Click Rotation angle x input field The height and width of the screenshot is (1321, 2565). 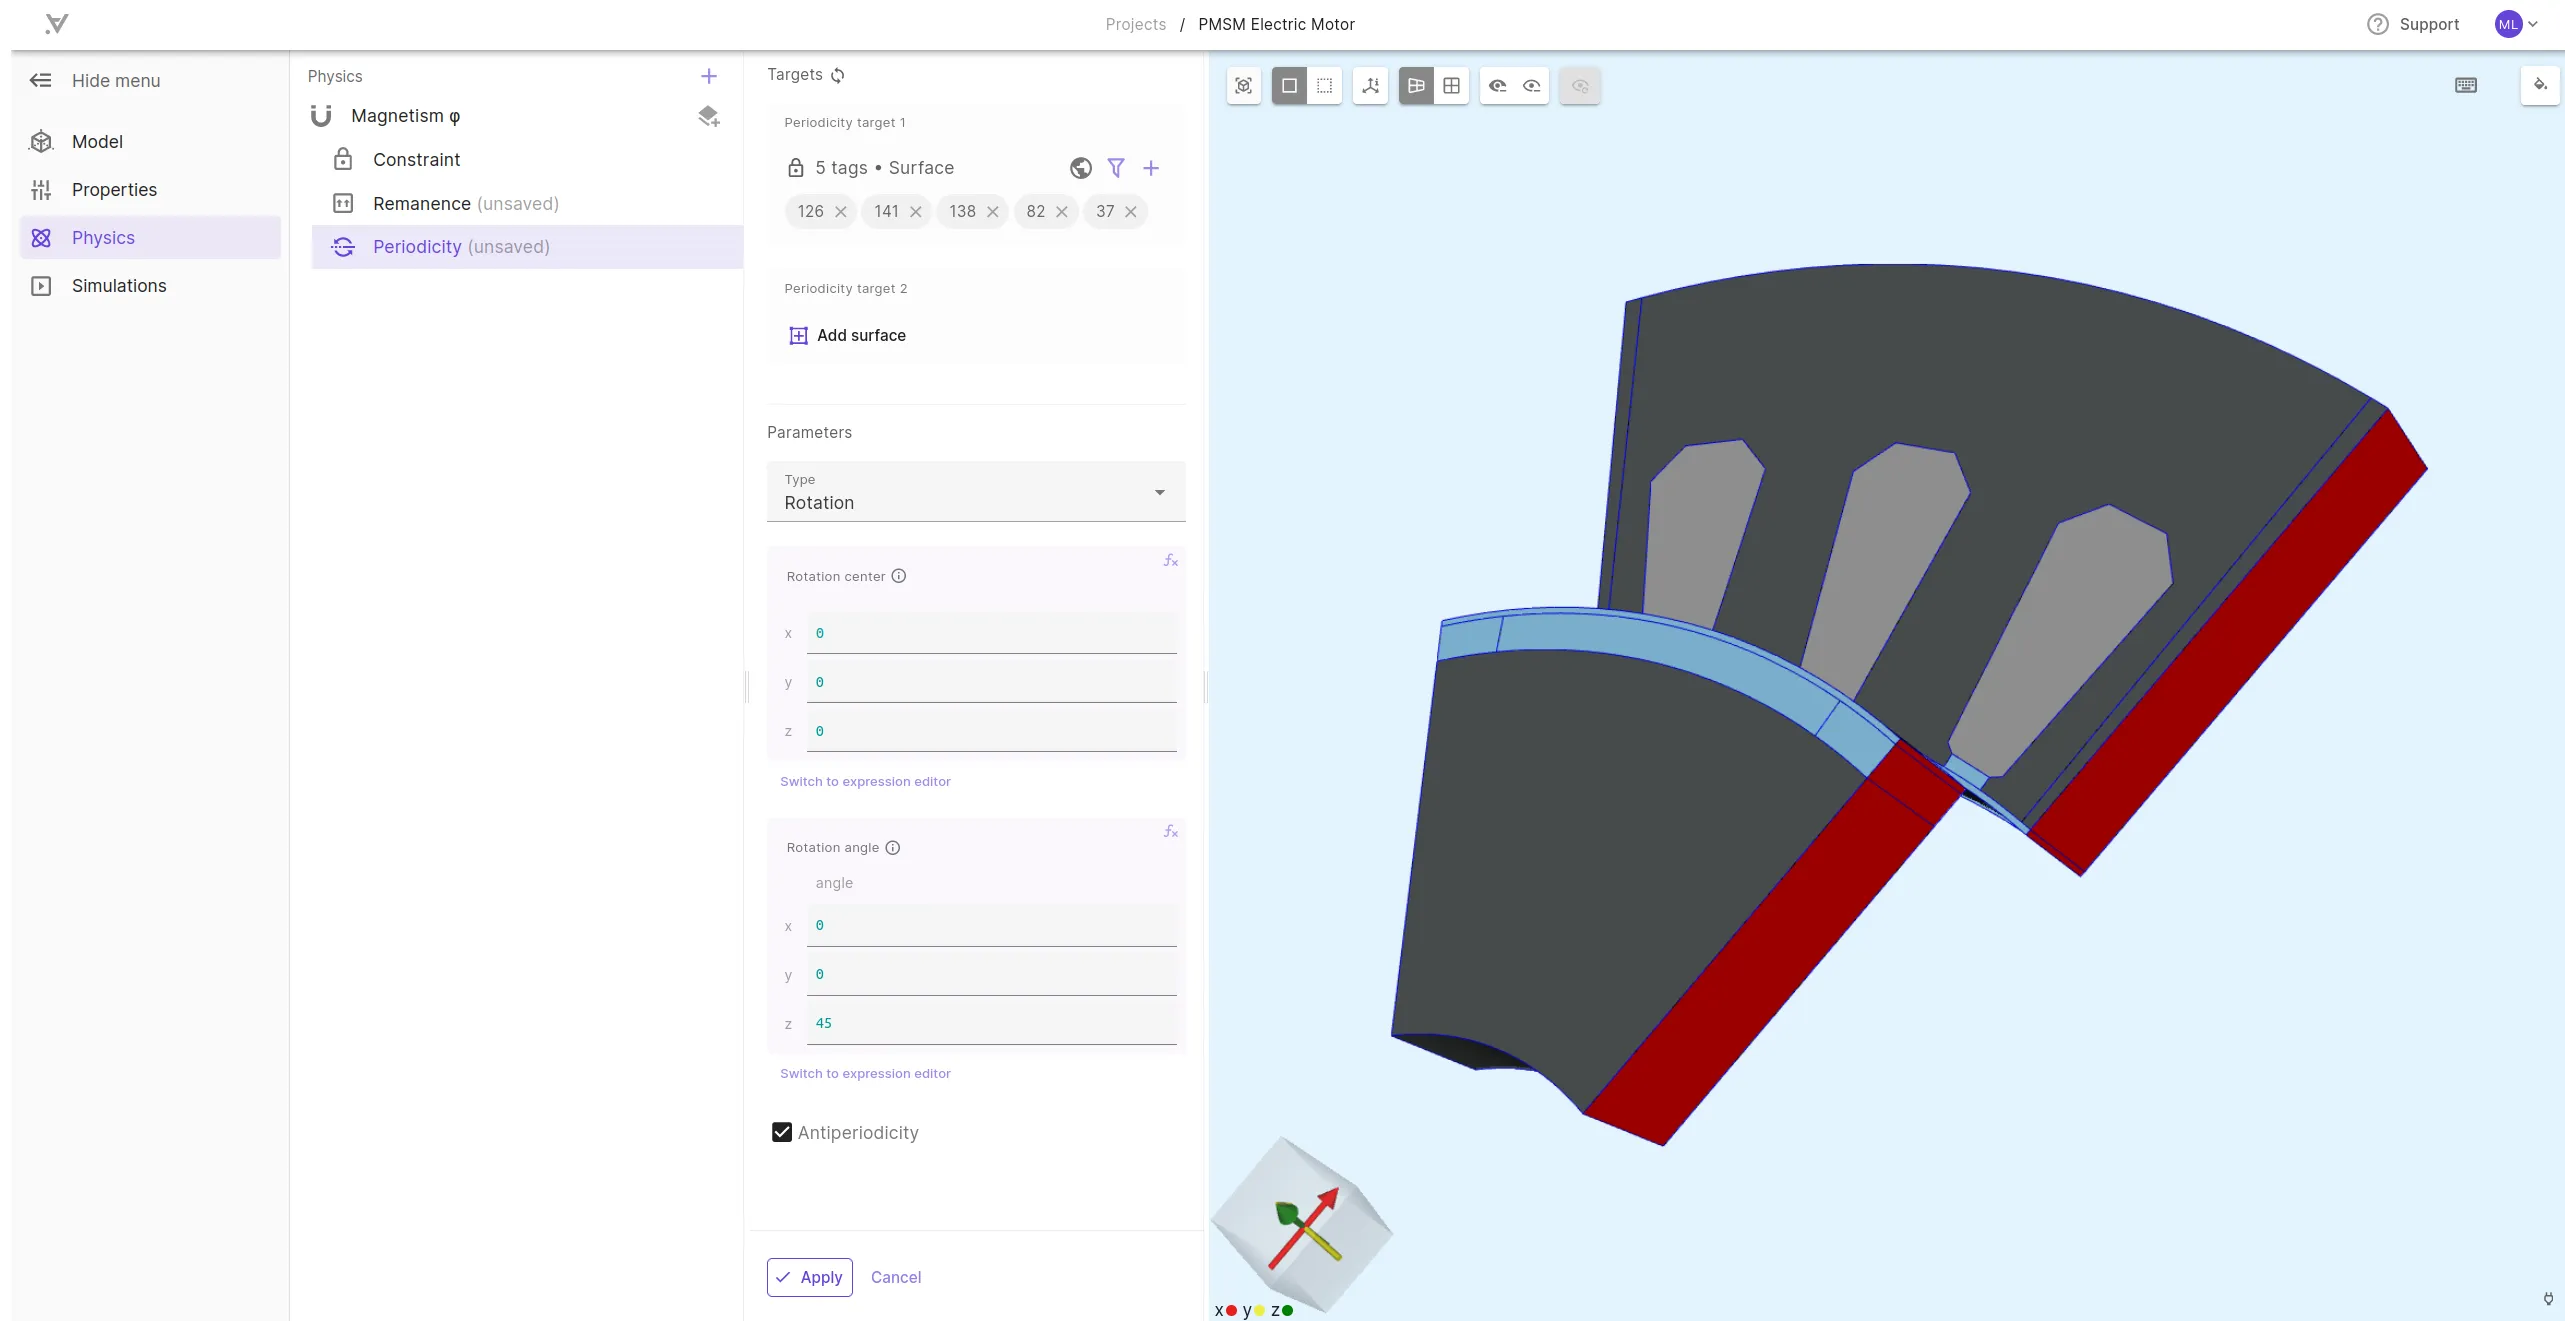pos(991,925)
